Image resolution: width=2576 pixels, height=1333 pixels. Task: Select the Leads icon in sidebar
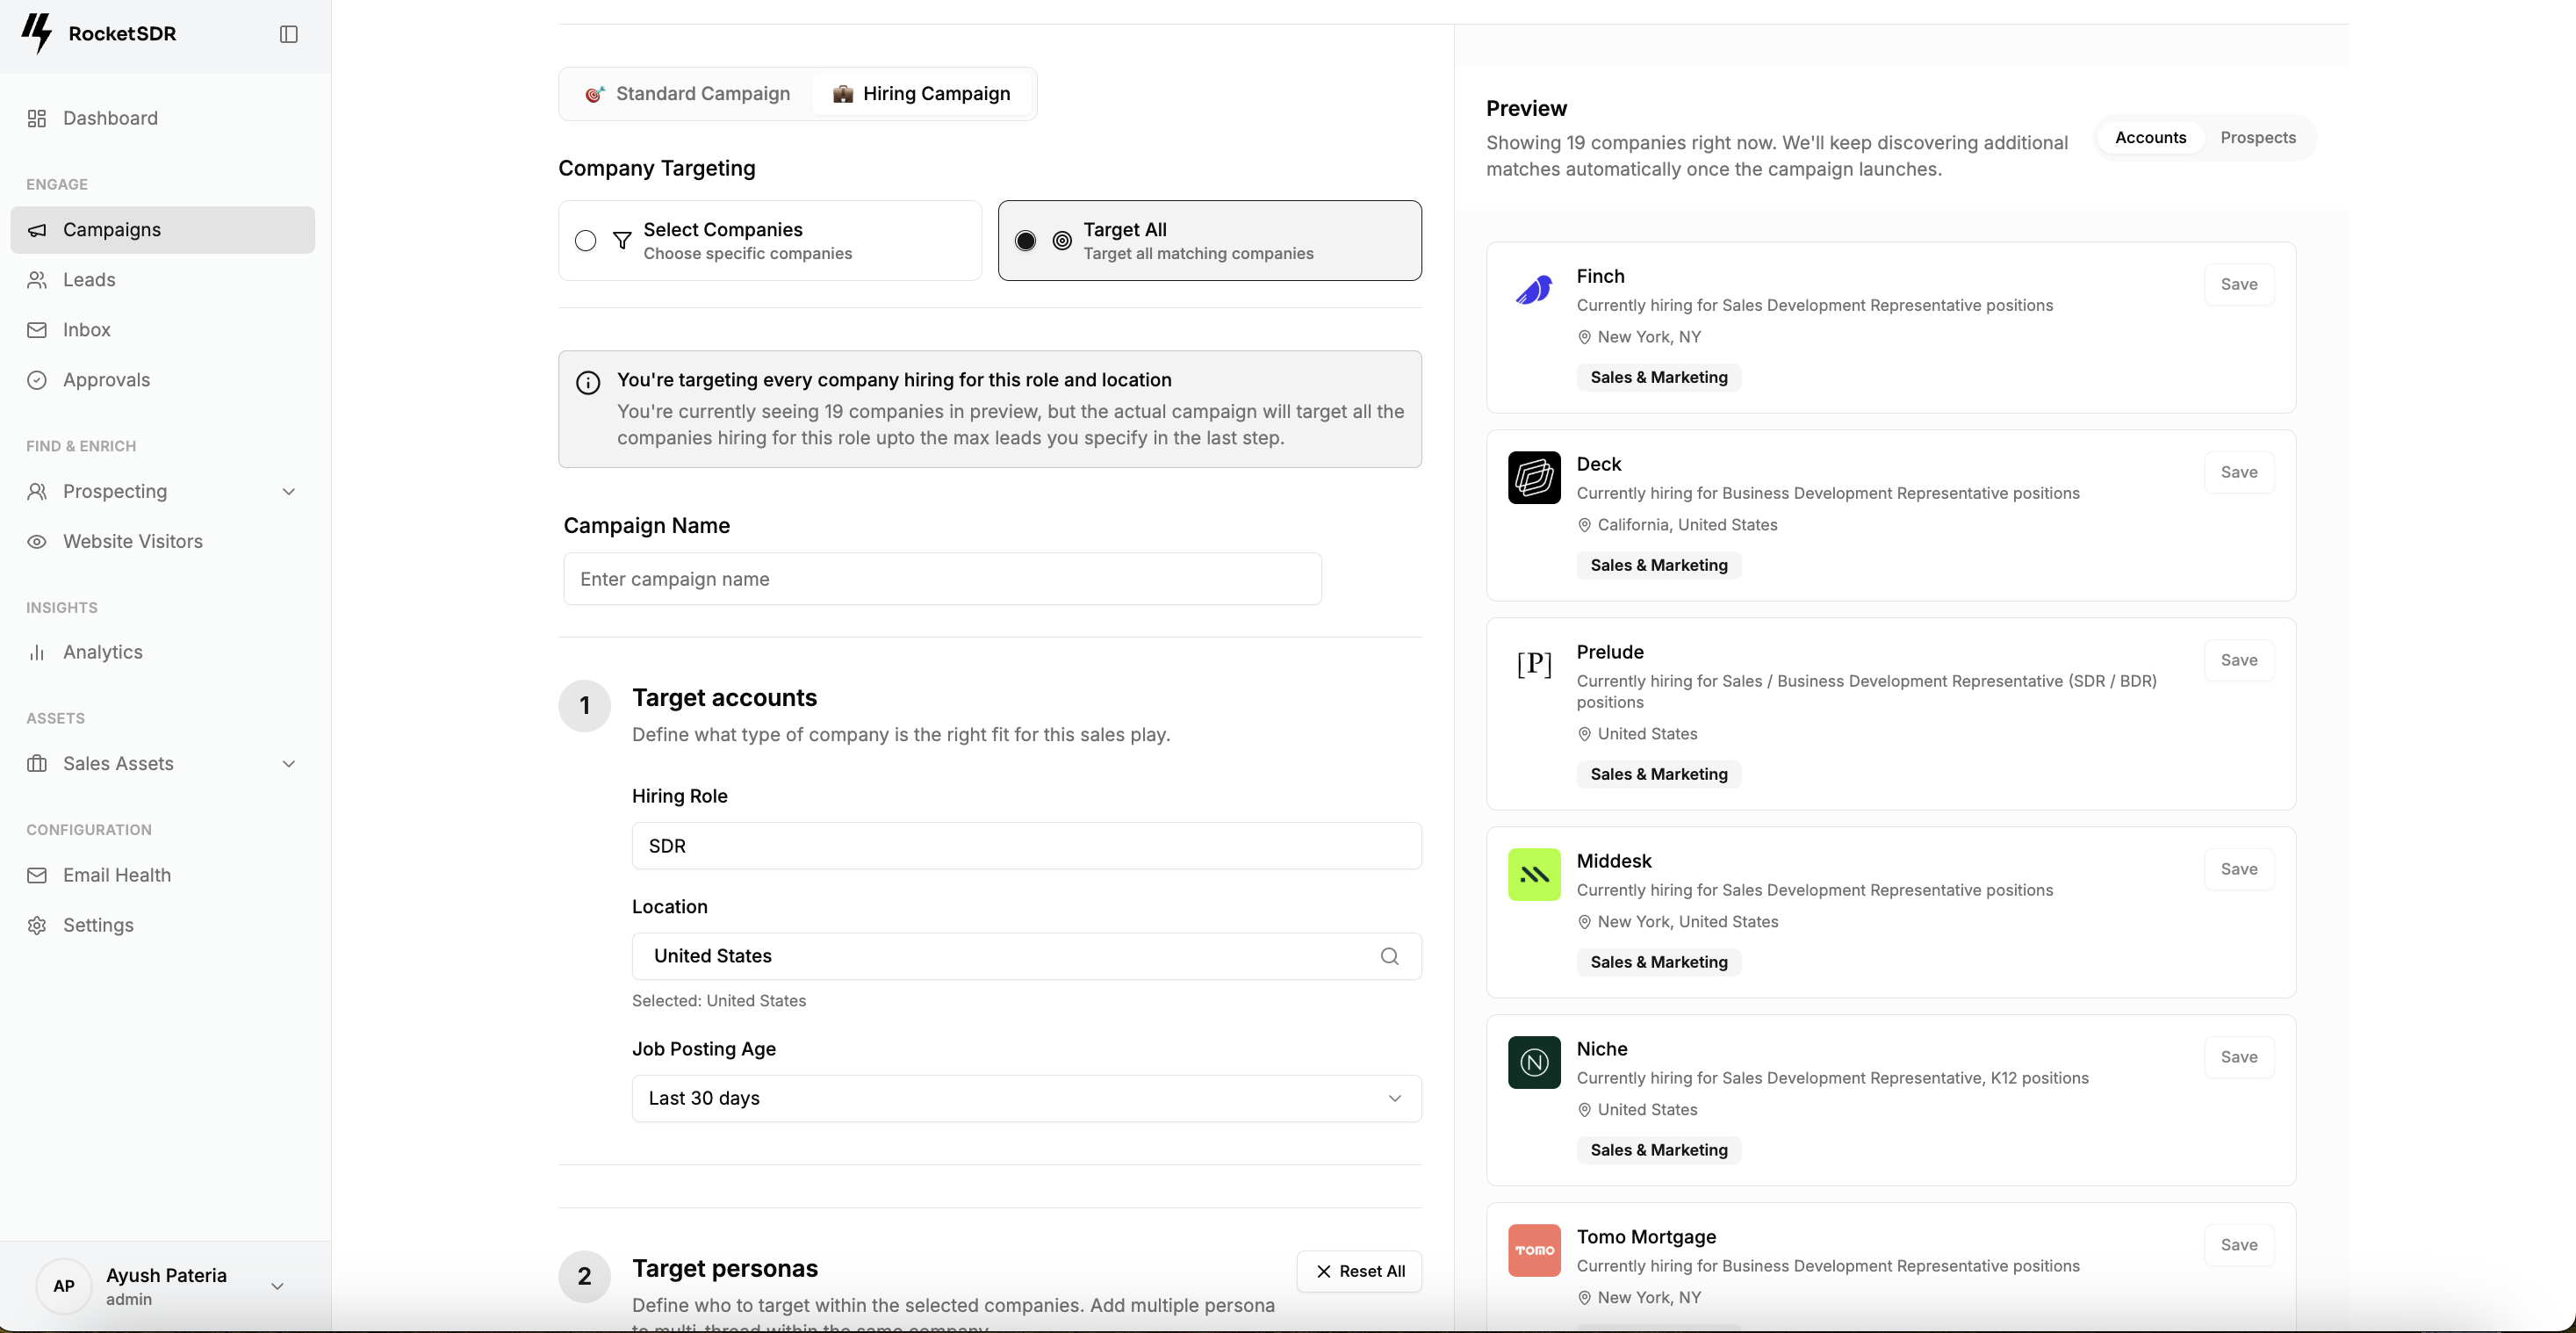(37, 279)
